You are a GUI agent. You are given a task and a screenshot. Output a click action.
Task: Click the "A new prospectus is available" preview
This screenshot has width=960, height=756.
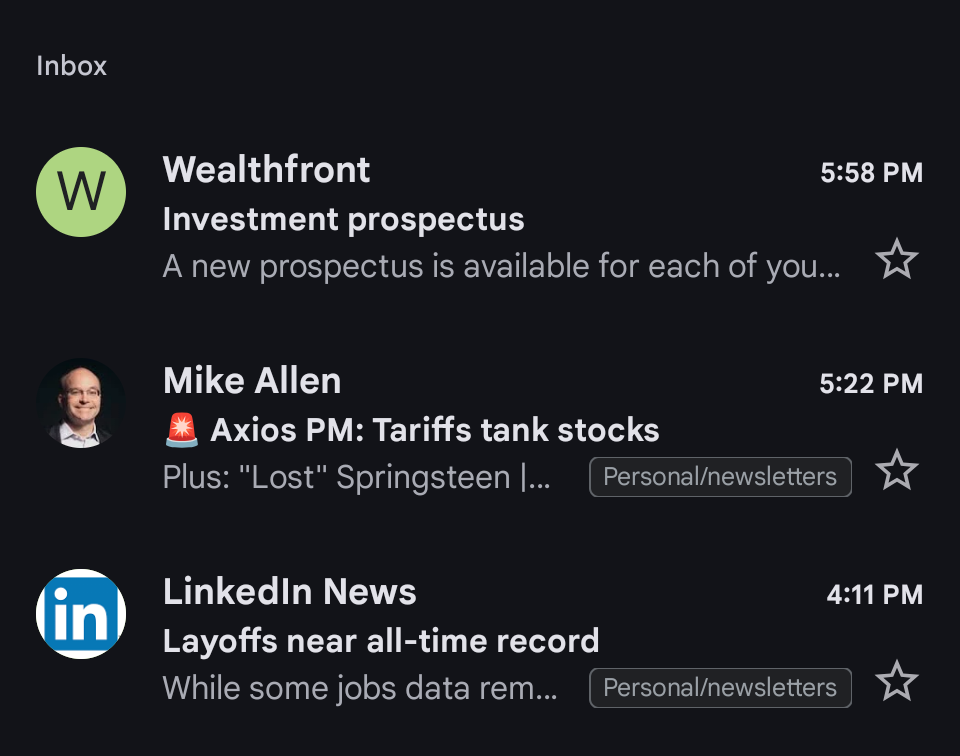pos(501,266)
